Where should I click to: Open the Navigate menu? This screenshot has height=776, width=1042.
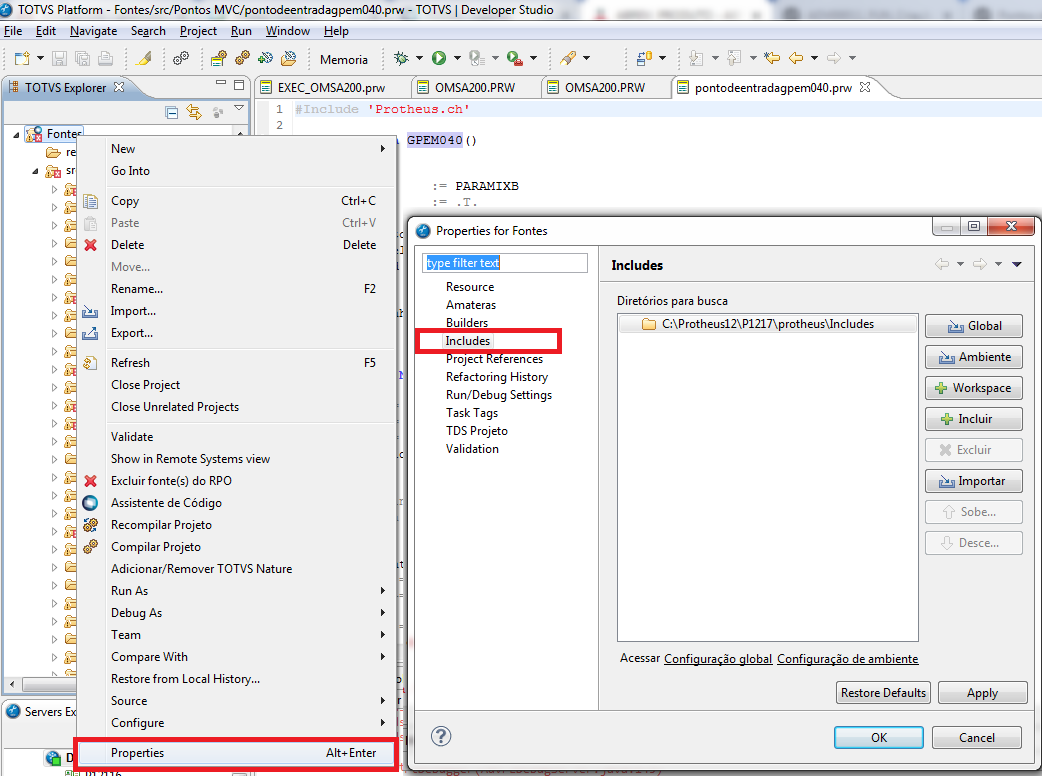(93, 31)
